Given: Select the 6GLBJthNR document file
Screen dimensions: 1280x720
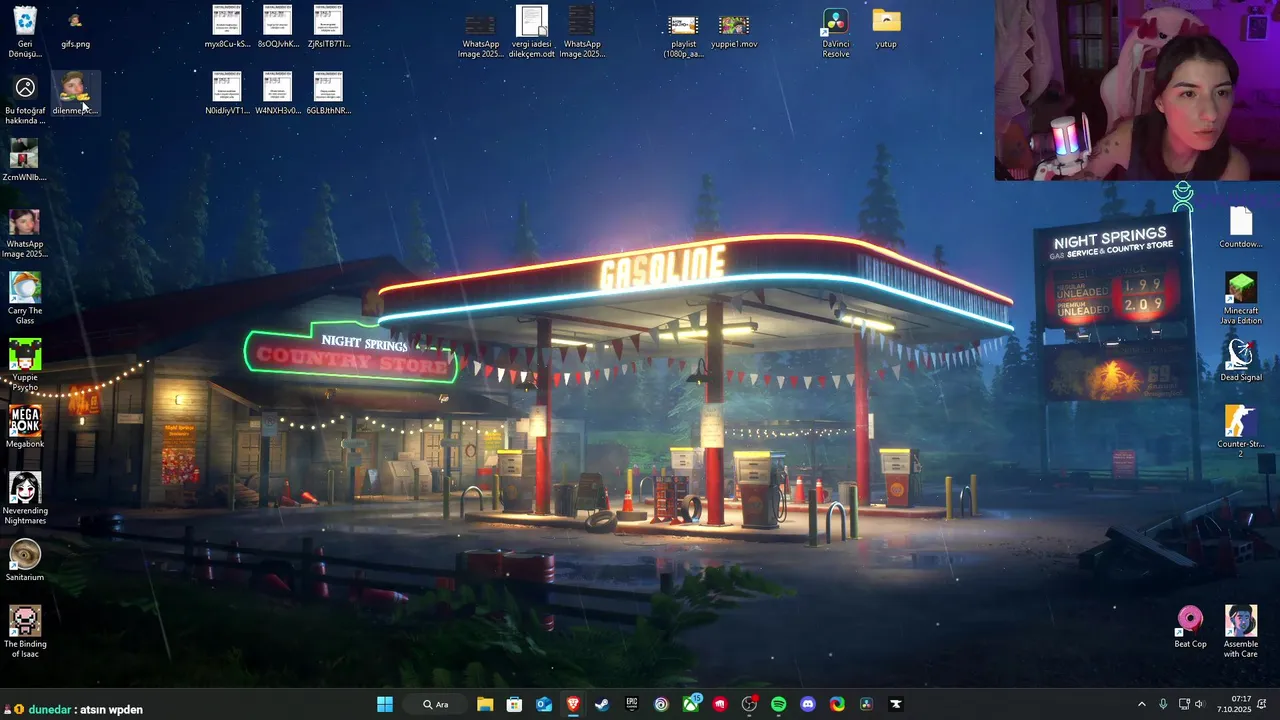Looking at the screenshot, I should click(x=328, y=94).
